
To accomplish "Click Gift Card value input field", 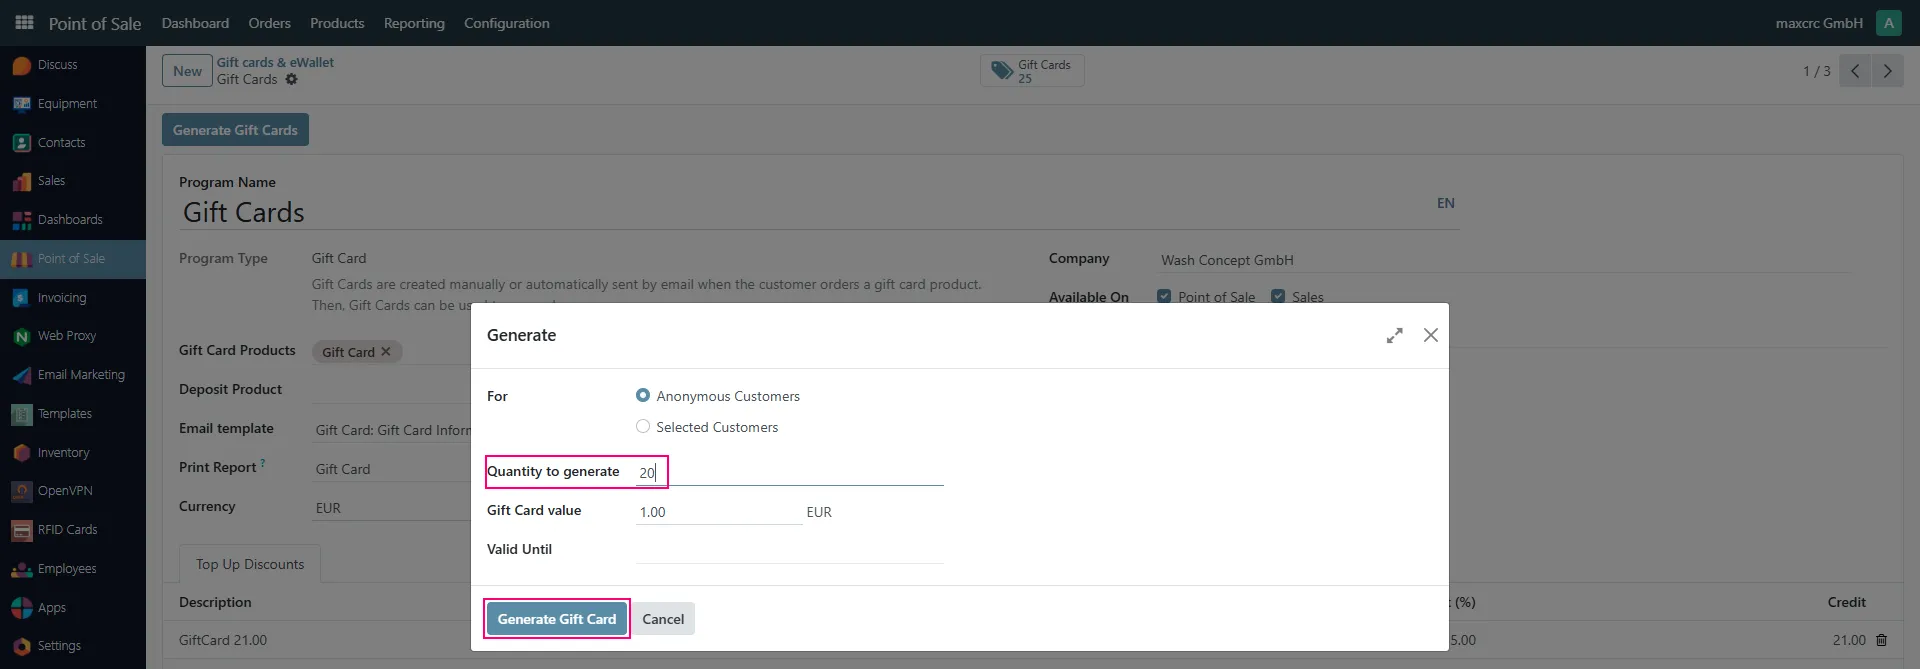I will (x=719, y=512).
